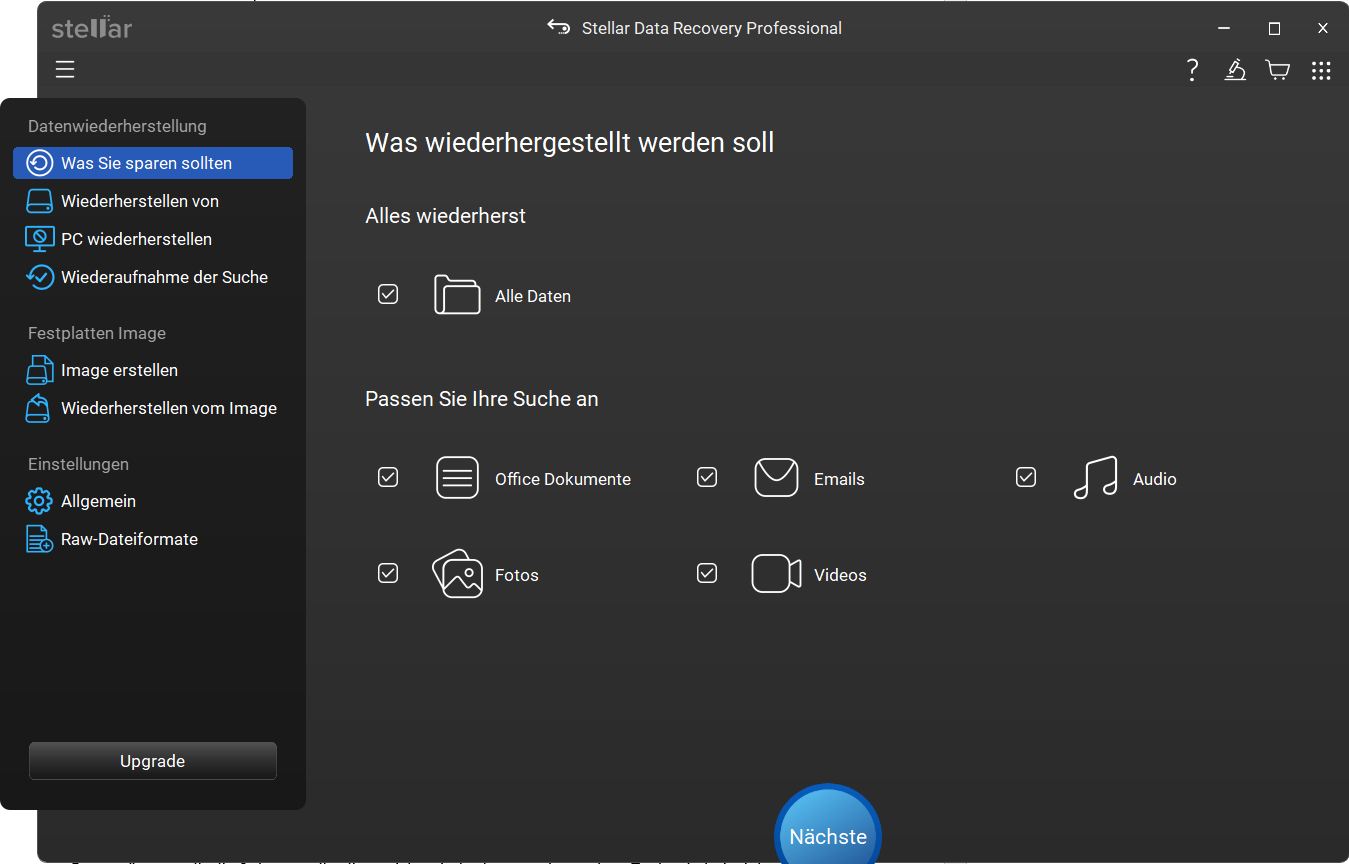Click the icon beside 'Wiederaufnahme der Suche'
This screenshot has height=864, width=1349.
[39, 277]
